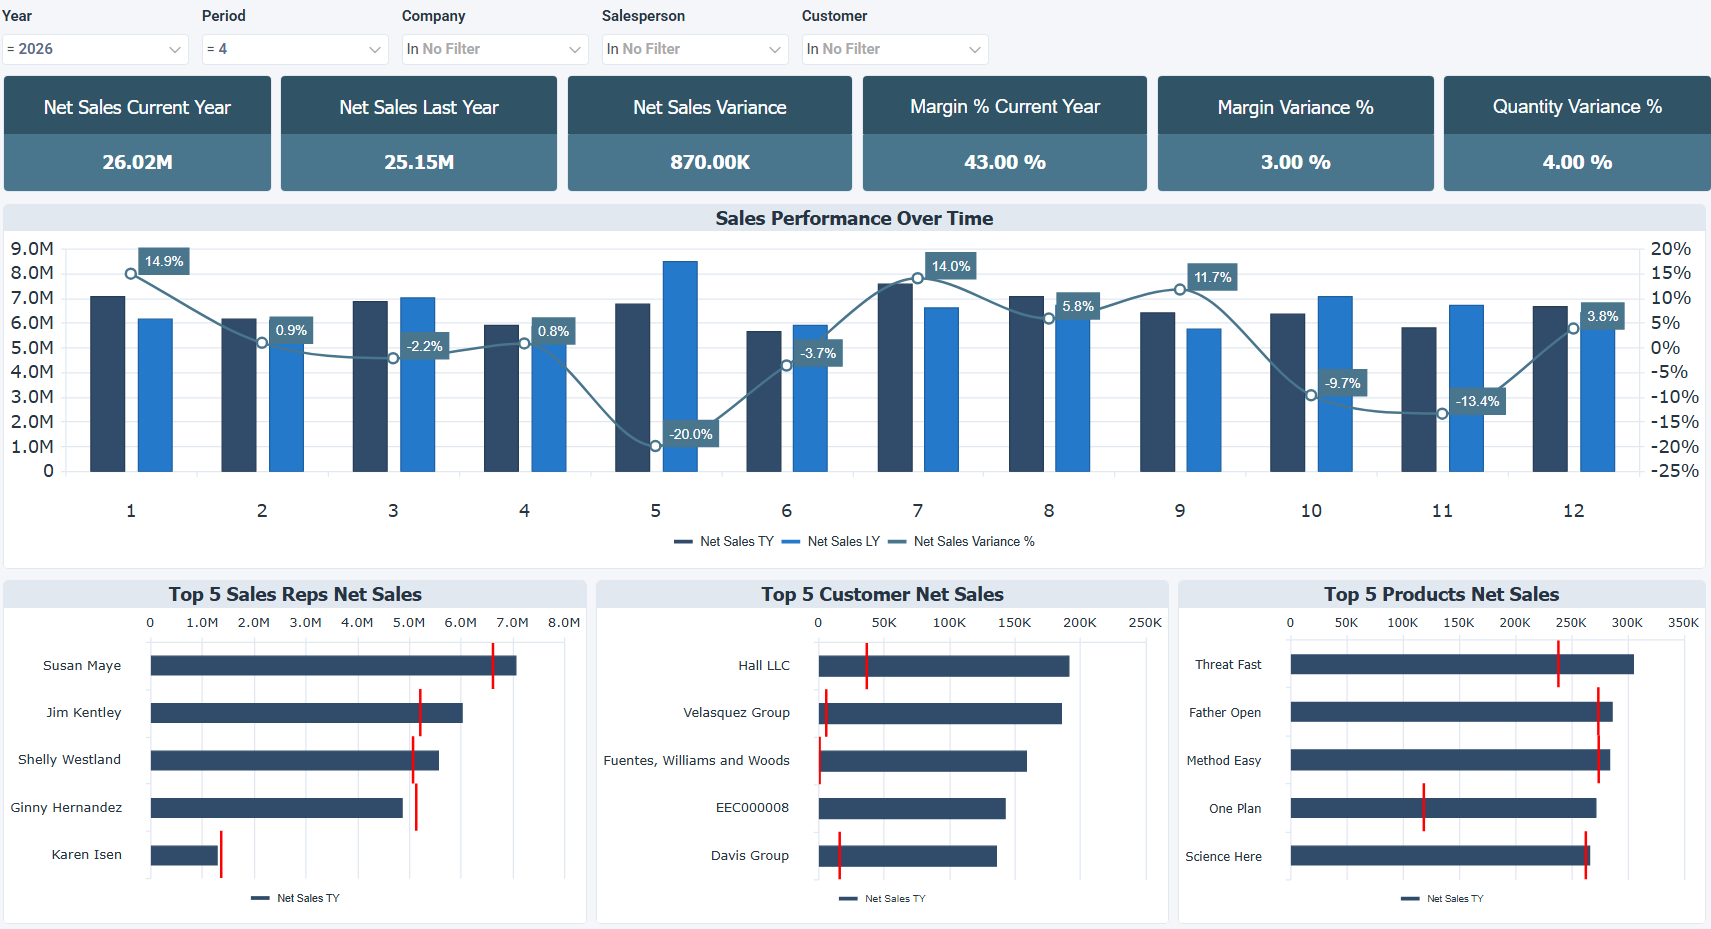Screen dimensions: 1711x929
Task: Click the Science Here product bar
Action: coord(1440,856)
